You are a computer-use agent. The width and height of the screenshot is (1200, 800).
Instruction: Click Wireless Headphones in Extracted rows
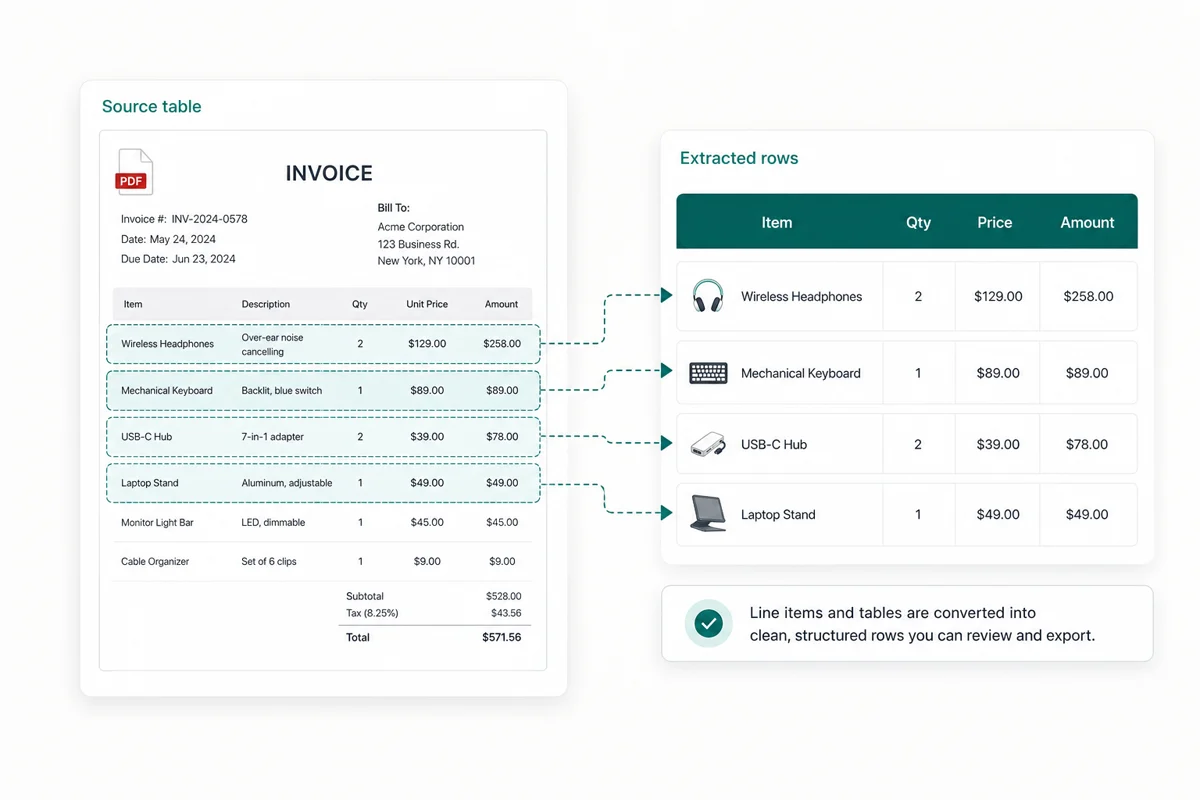[x=801, y=296]
